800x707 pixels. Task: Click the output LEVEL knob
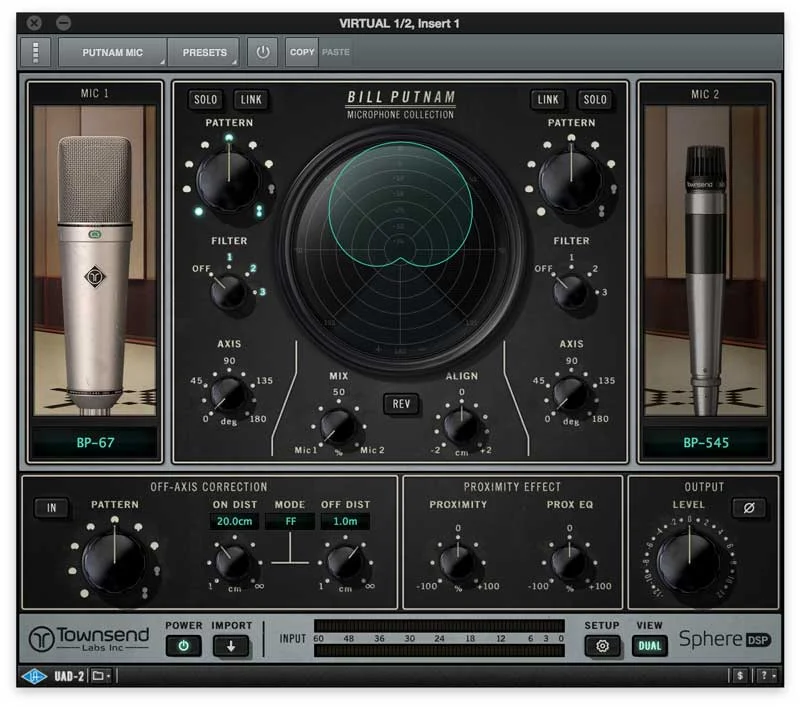(689, 563)
